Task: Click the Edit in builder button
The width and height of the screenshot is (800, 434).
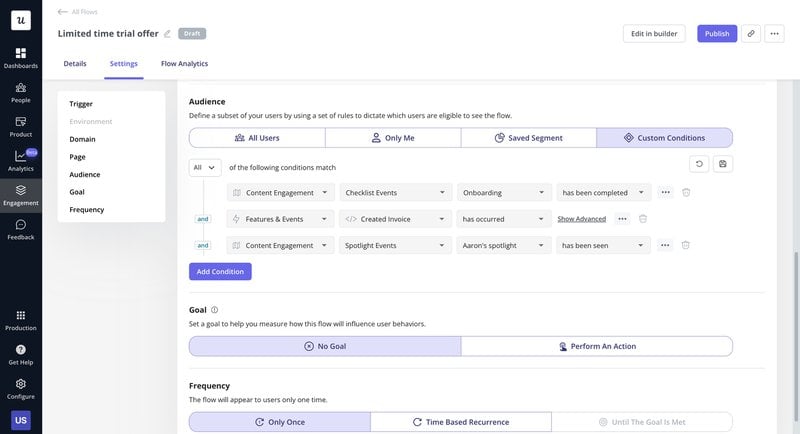Action: [654, 34]
